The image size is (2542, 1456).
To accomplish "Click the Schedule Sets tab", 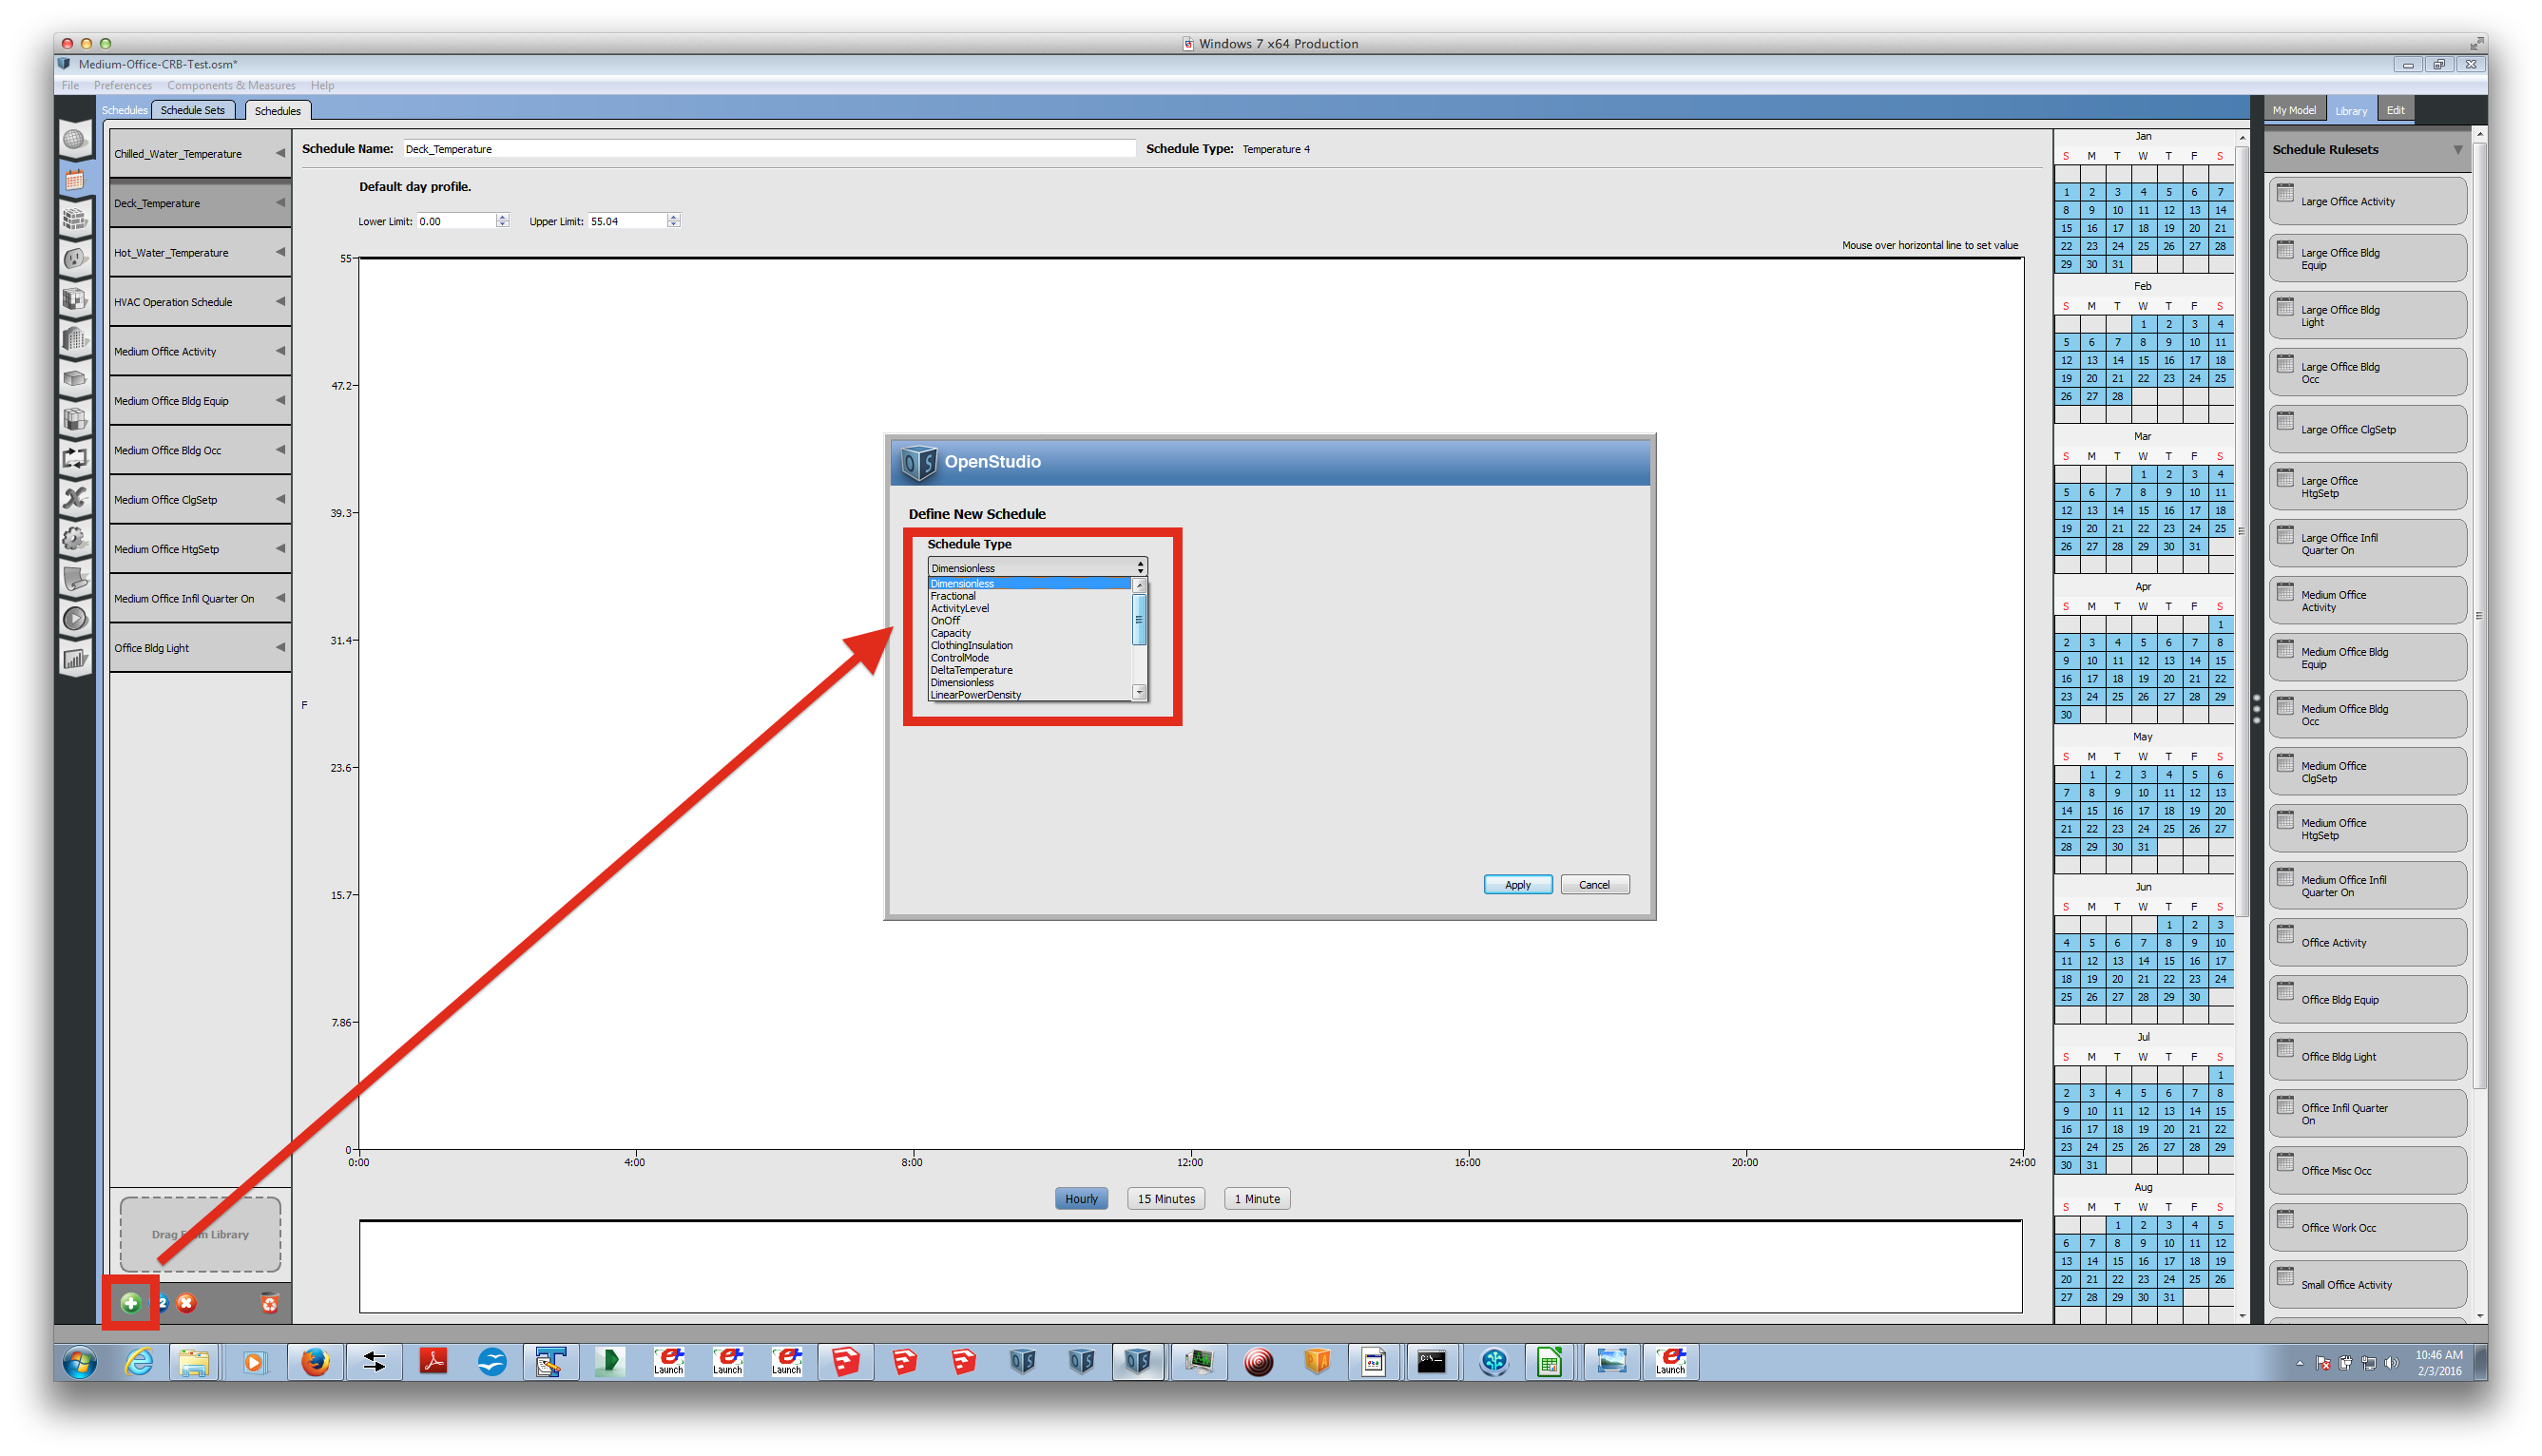I will click(x=194, y=108).
